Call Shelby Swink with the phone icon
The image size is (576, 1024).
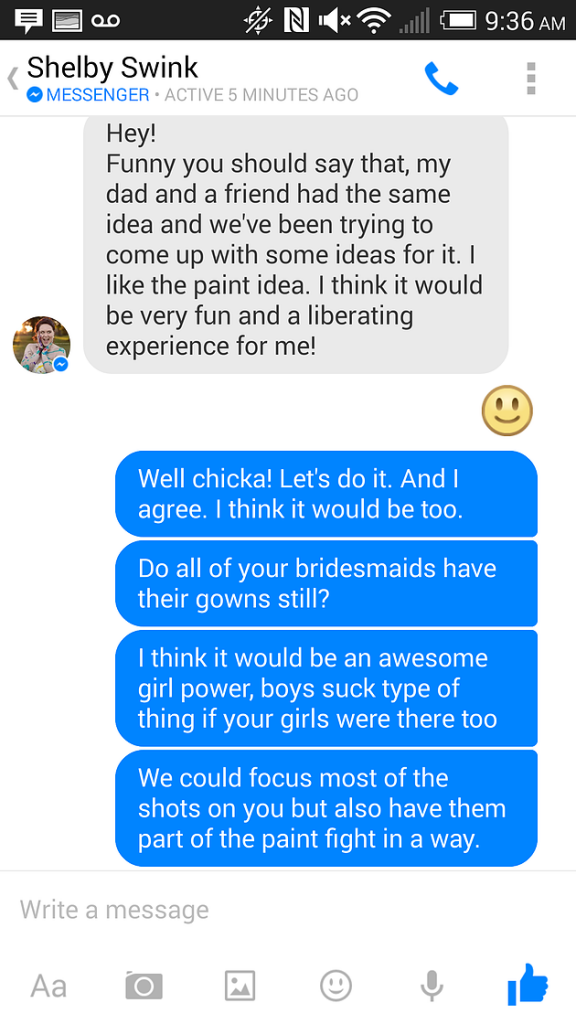441,79
